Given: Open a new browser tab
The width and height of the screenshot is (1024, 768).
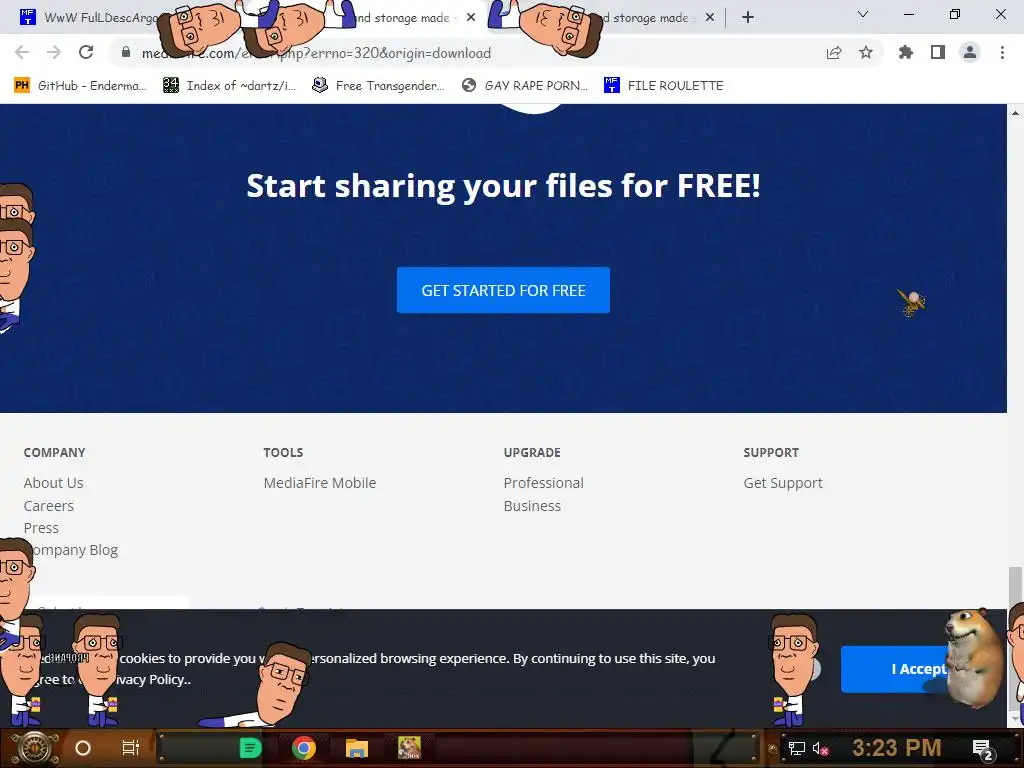Looking at the screenshot, I should pyautogui.click(x=748, y=18).
